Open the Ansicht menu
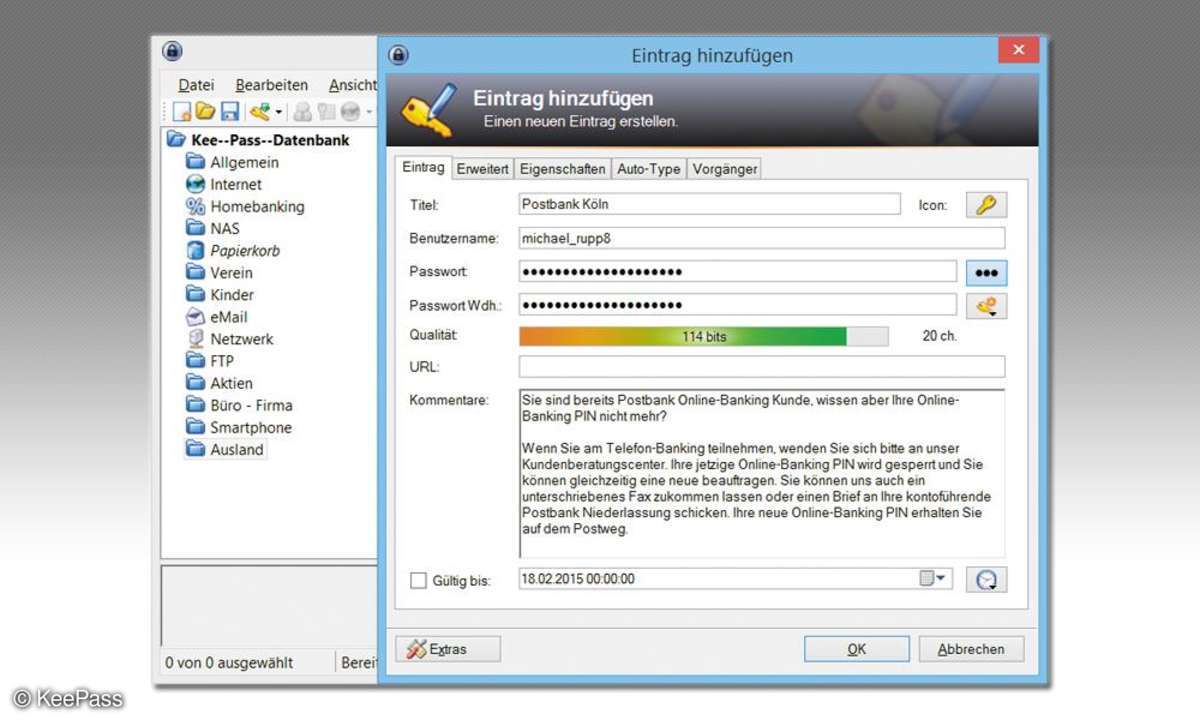1200x720 pixels. click(x=352, y=85)
